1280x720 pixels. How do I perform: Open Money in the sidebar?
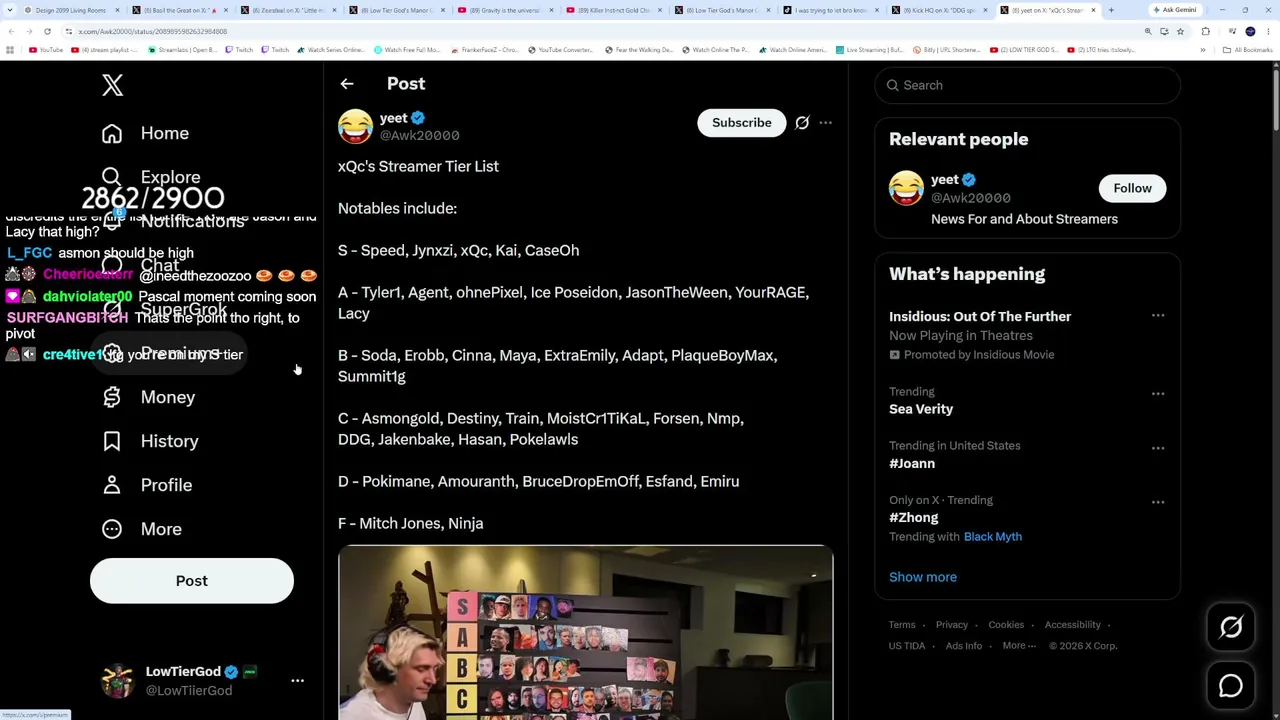pyautogui.click(x=148, y=397)
